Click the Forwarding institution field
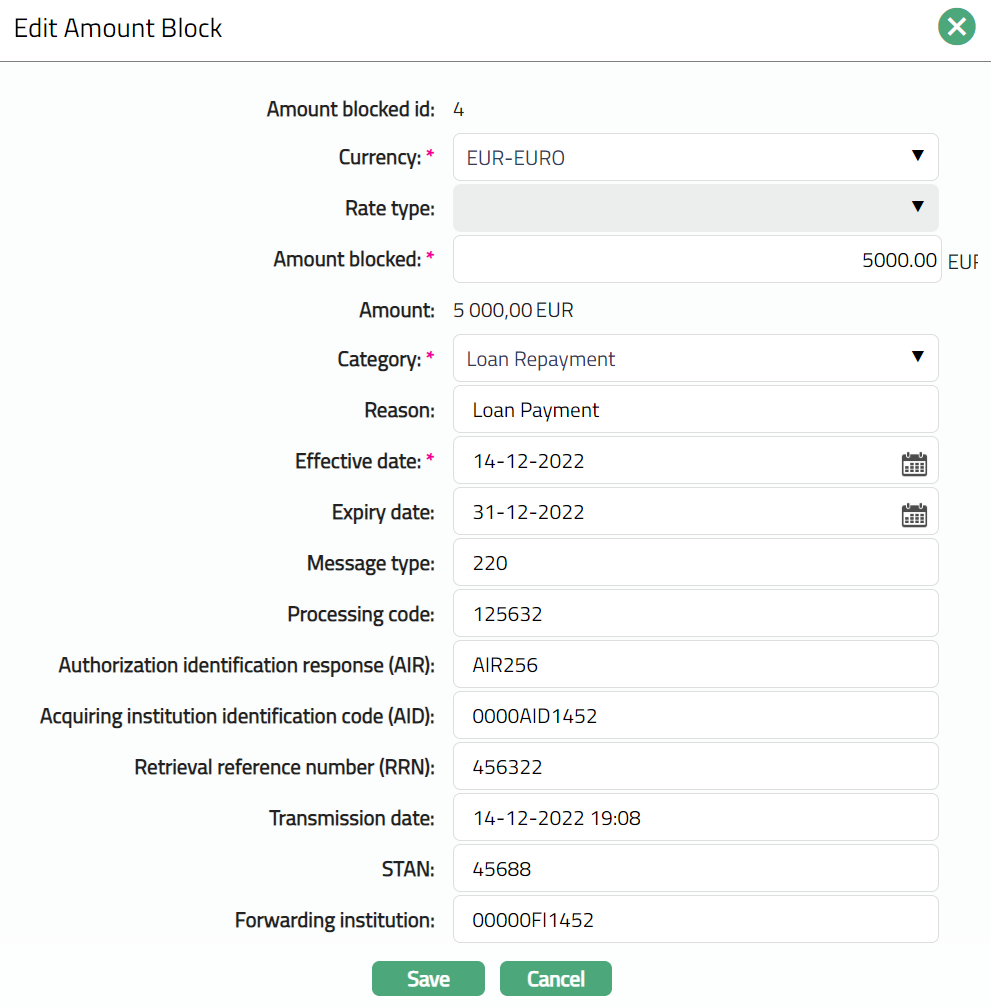Image resolution: width=991 pixels, height=1007 pixels. click(695, 920)
